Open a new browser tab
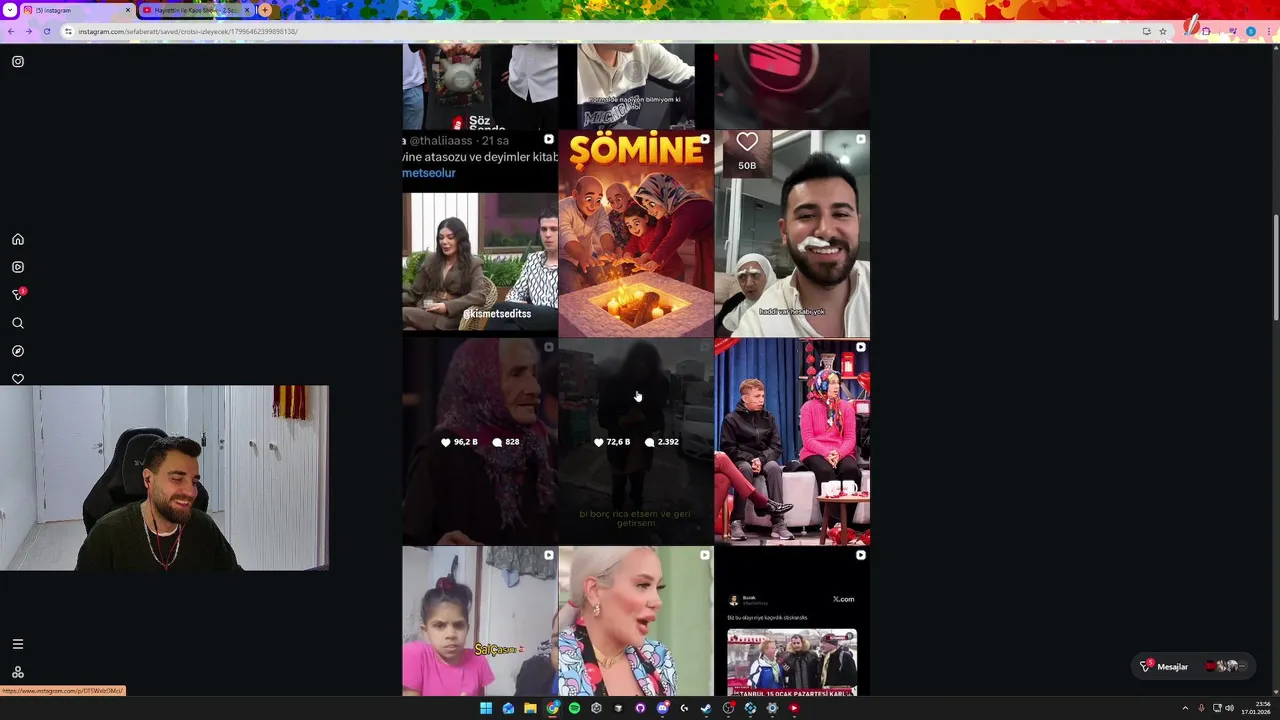 click(x=265, y=10)
